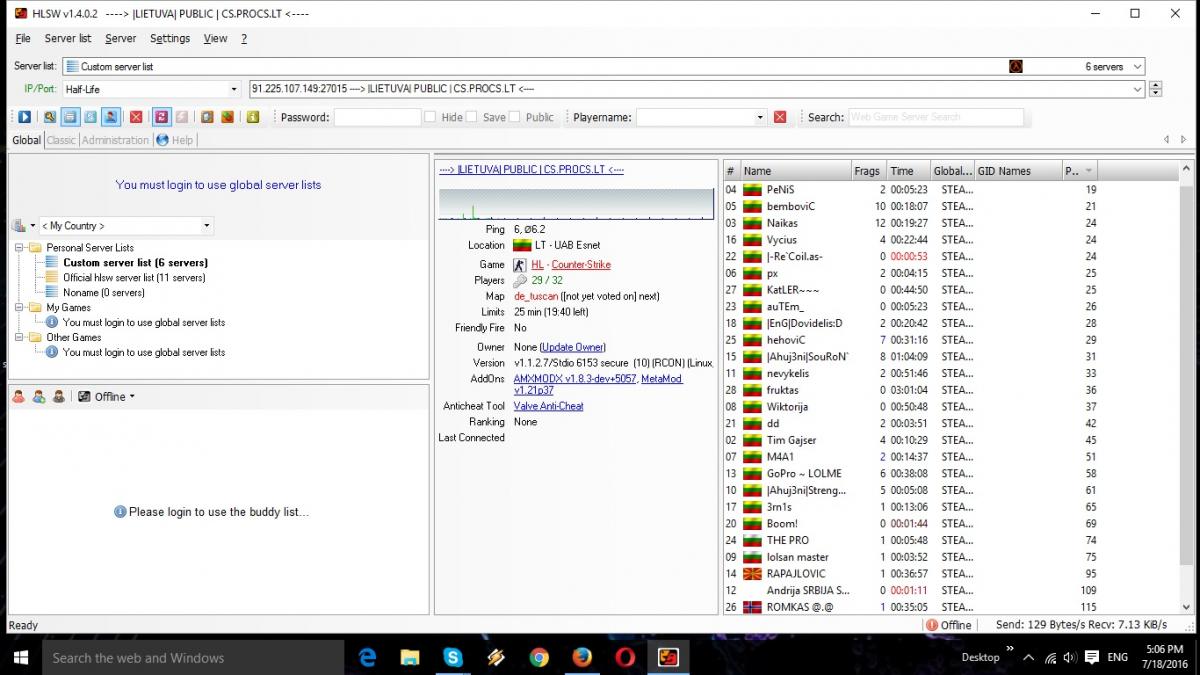Click the red X delete toolbar icon
This screenshot has width=1200, height=675.
coord(136,117)
